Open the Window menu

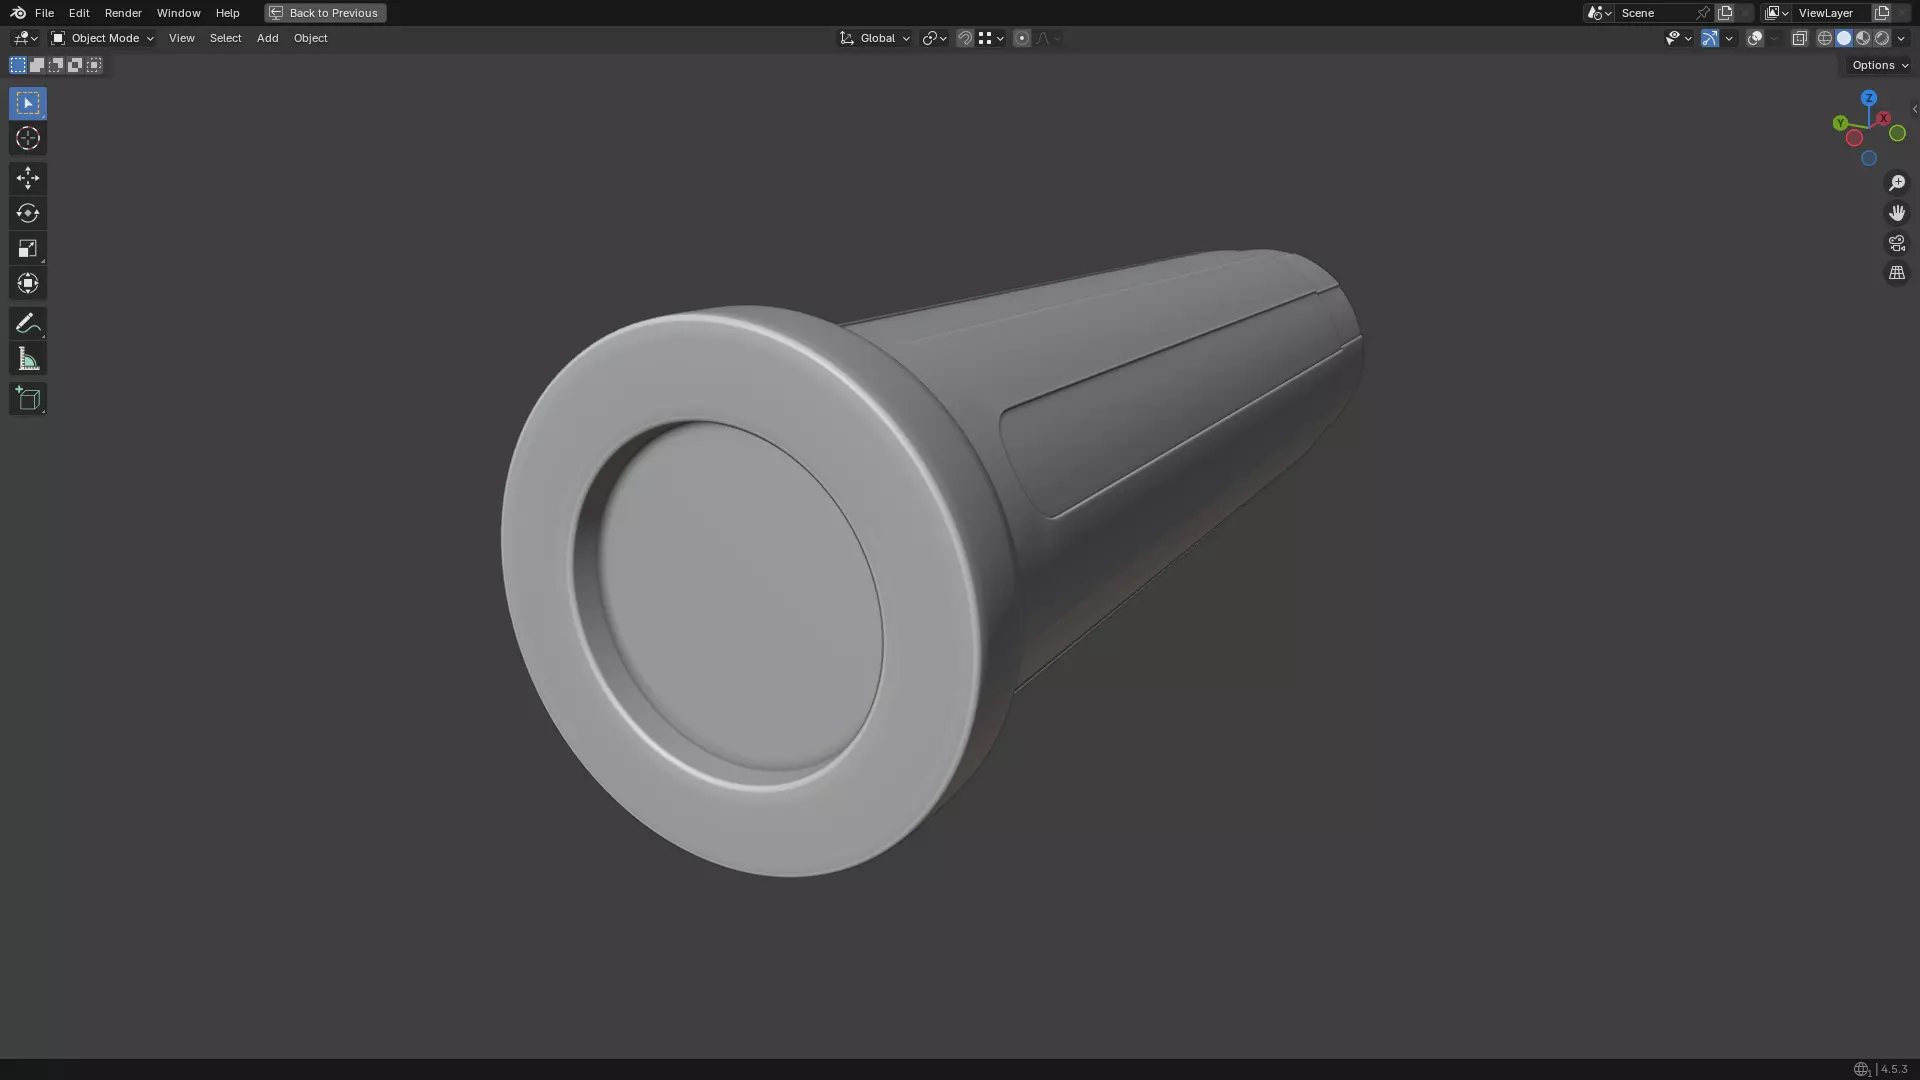178,13
